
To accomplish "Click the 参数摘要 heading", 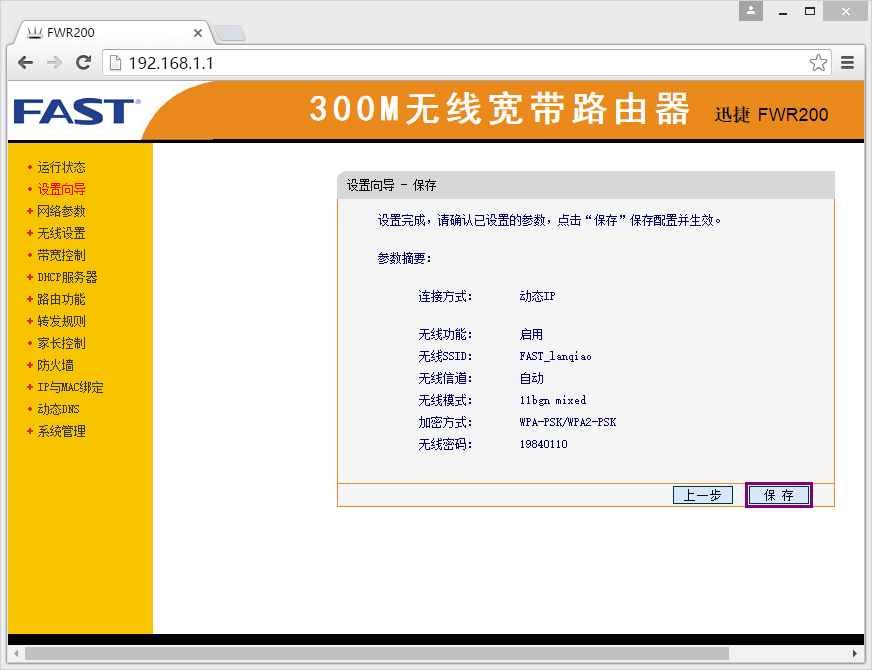I will [x=404, y=259].
